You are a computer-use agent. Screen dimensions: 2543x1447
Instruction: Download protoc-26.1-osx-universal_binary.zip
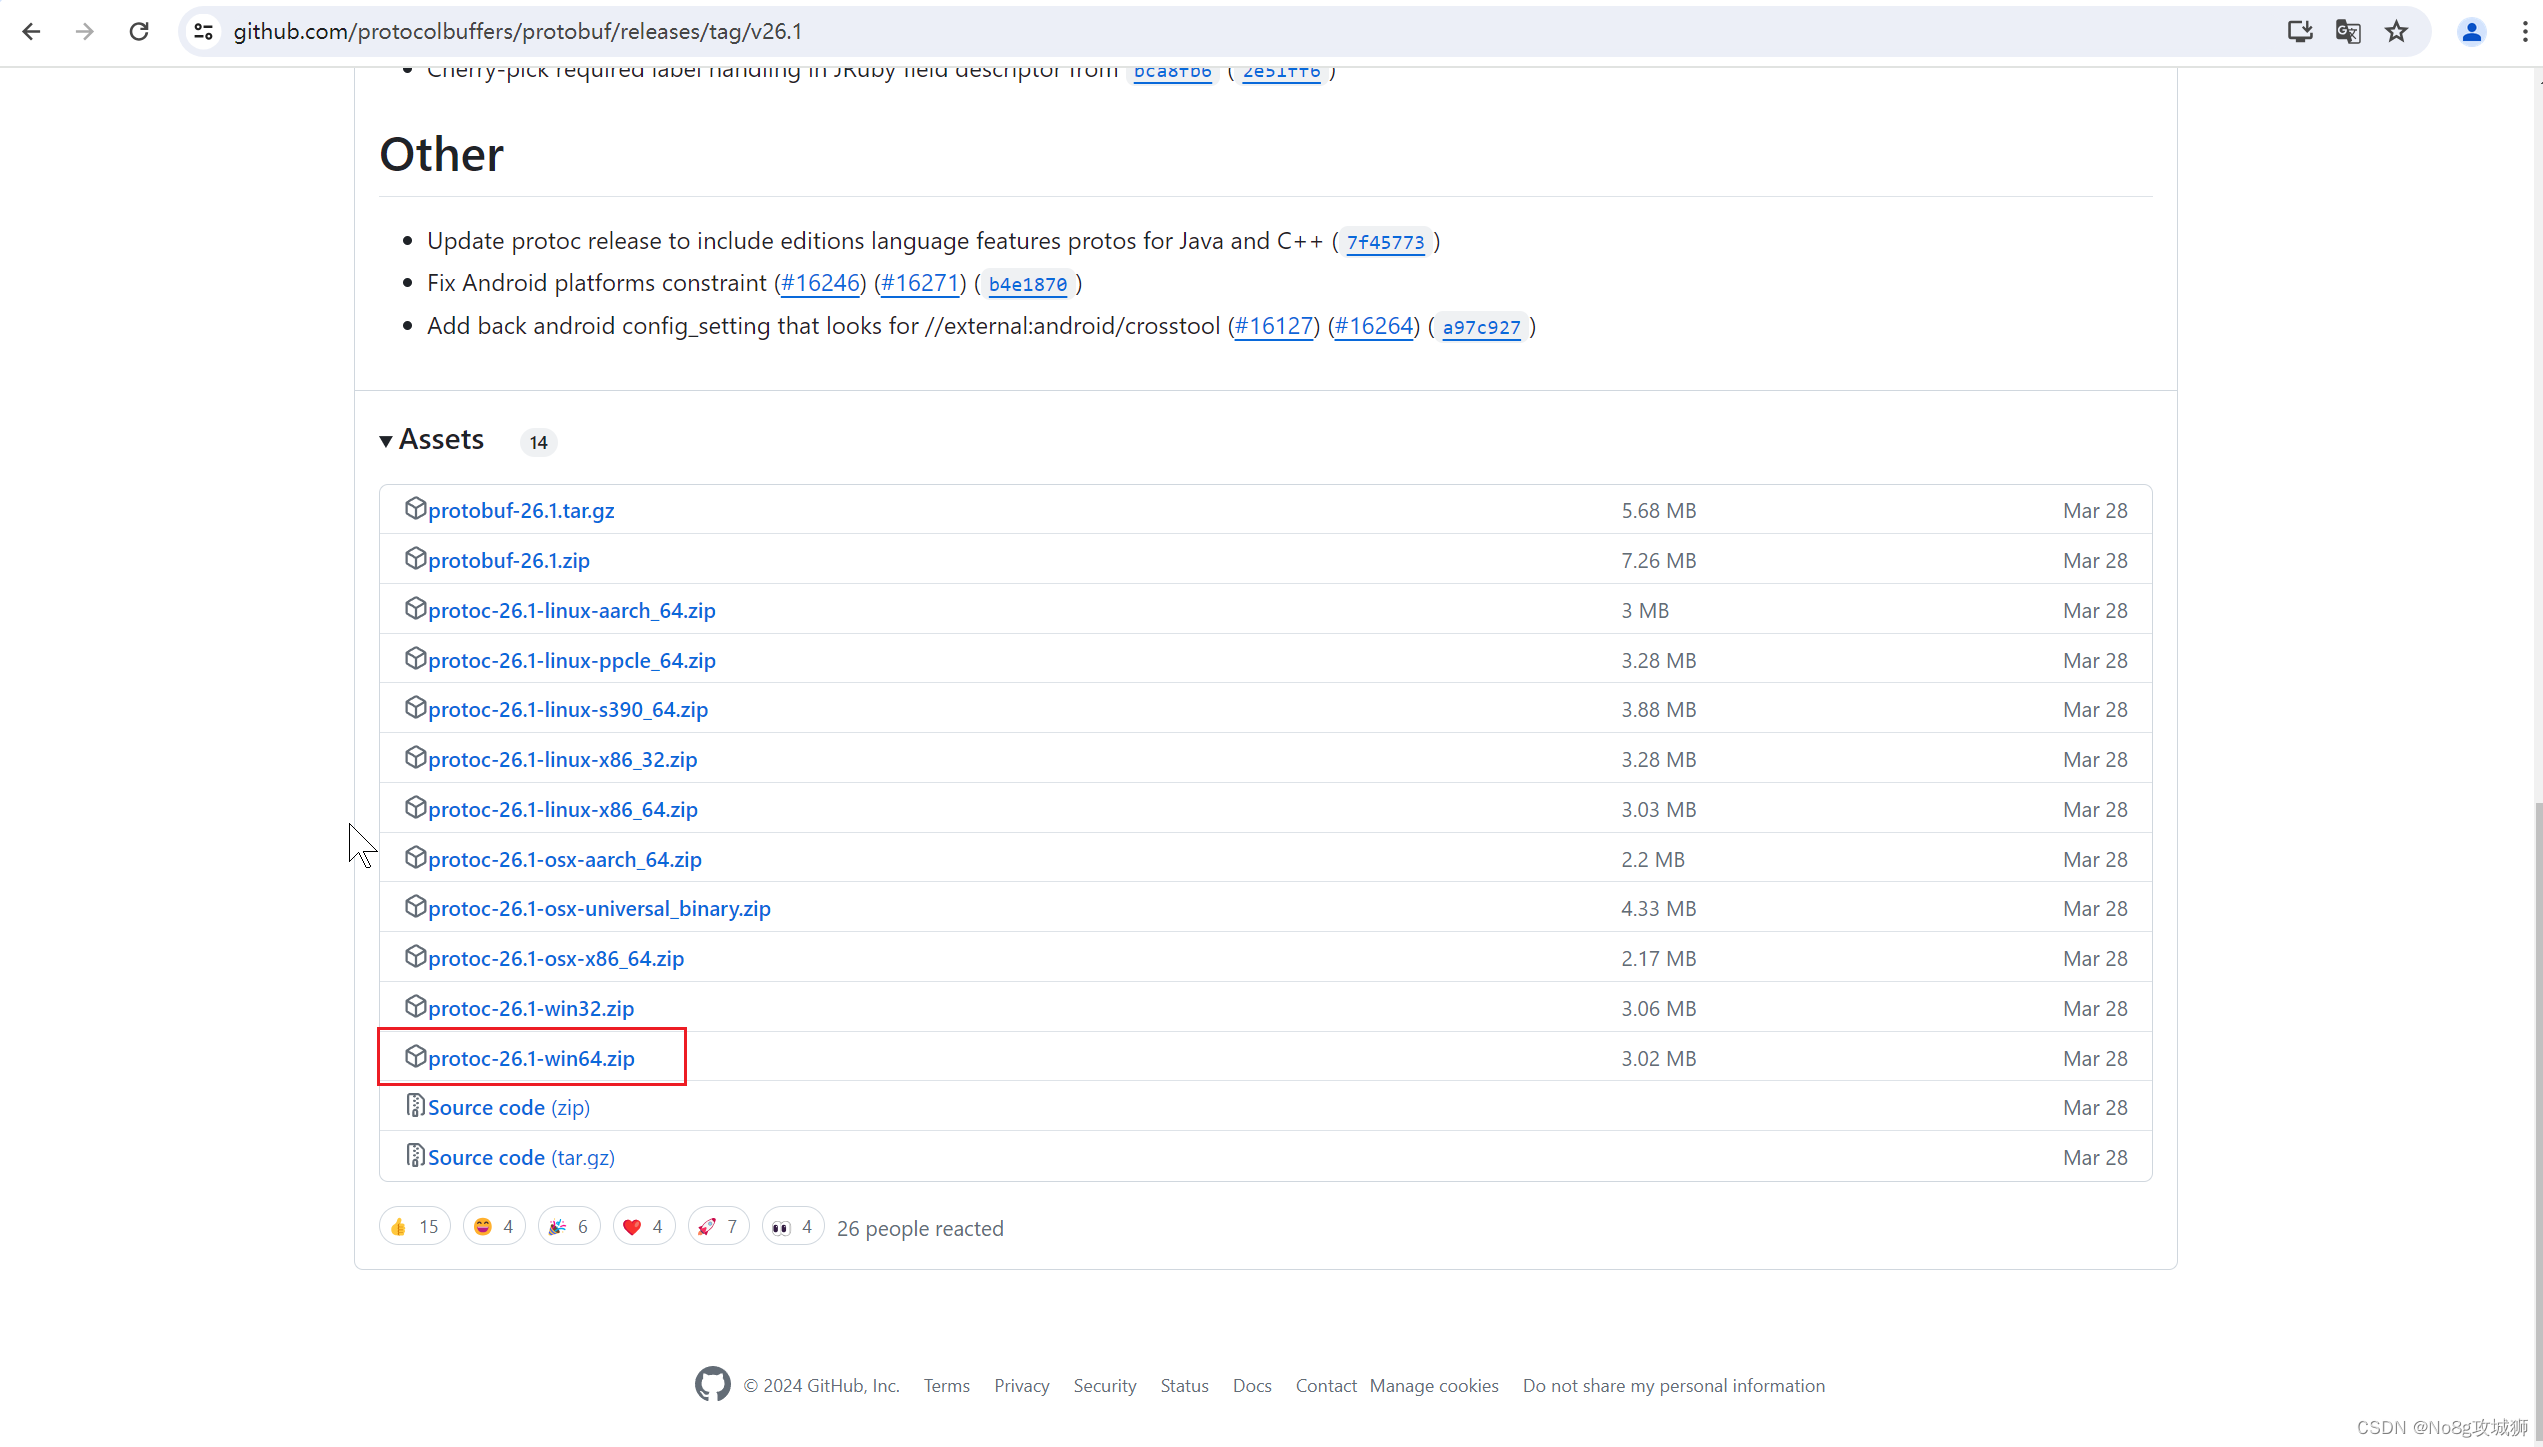coord(599,909)
